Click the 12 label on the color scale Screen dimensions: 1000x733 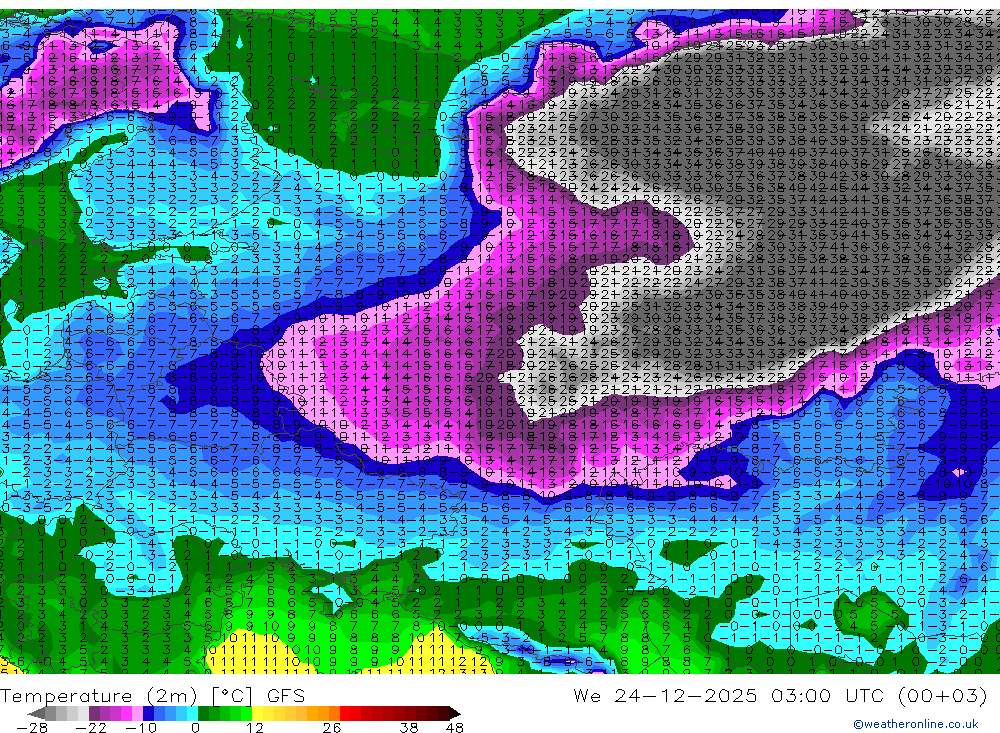click(x=254, y=728)
